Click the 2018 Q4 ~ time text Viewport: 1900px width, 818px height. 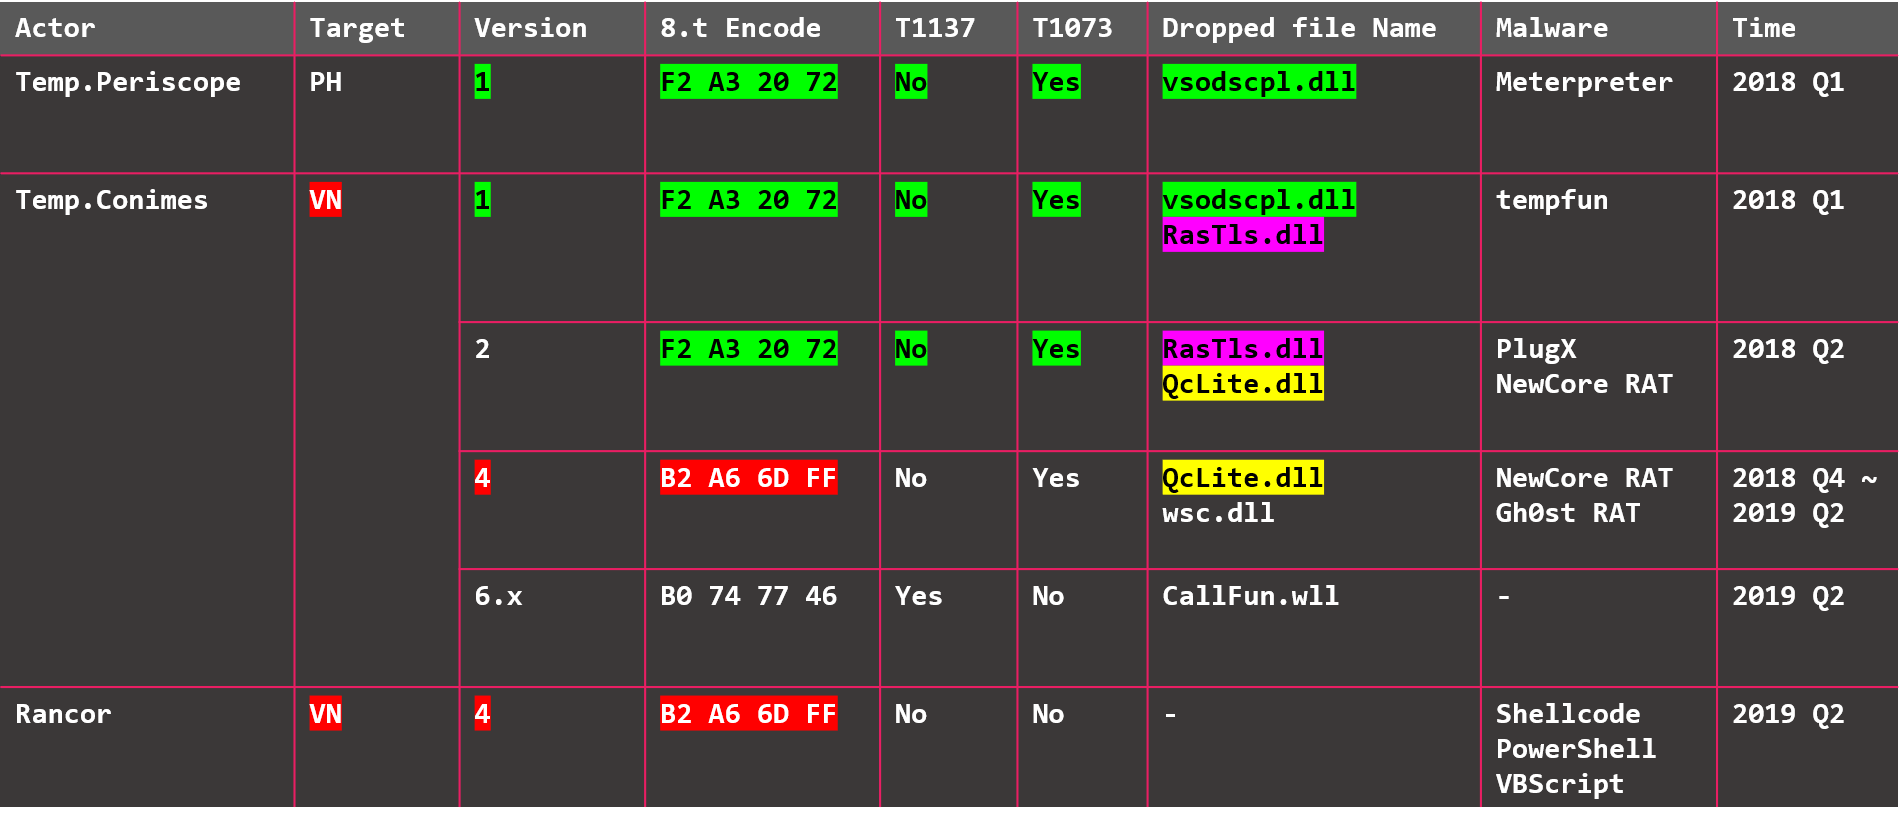[x=1804, y=478]
